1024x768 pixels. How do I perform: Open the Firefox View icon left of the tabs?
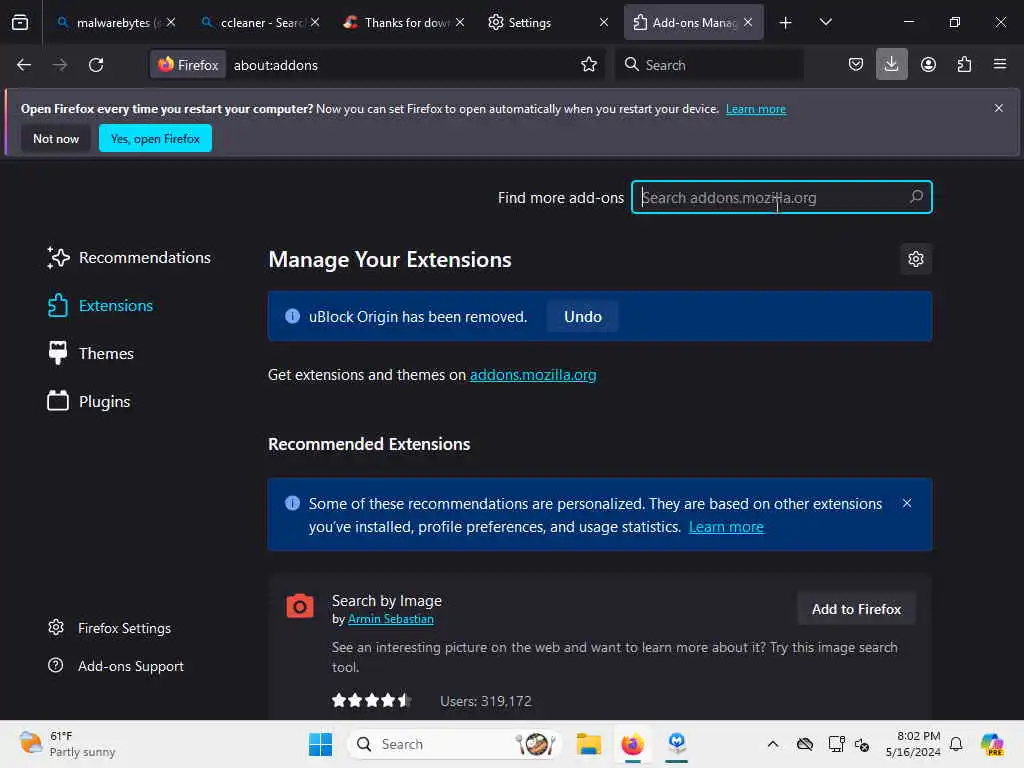click(20, 22)
